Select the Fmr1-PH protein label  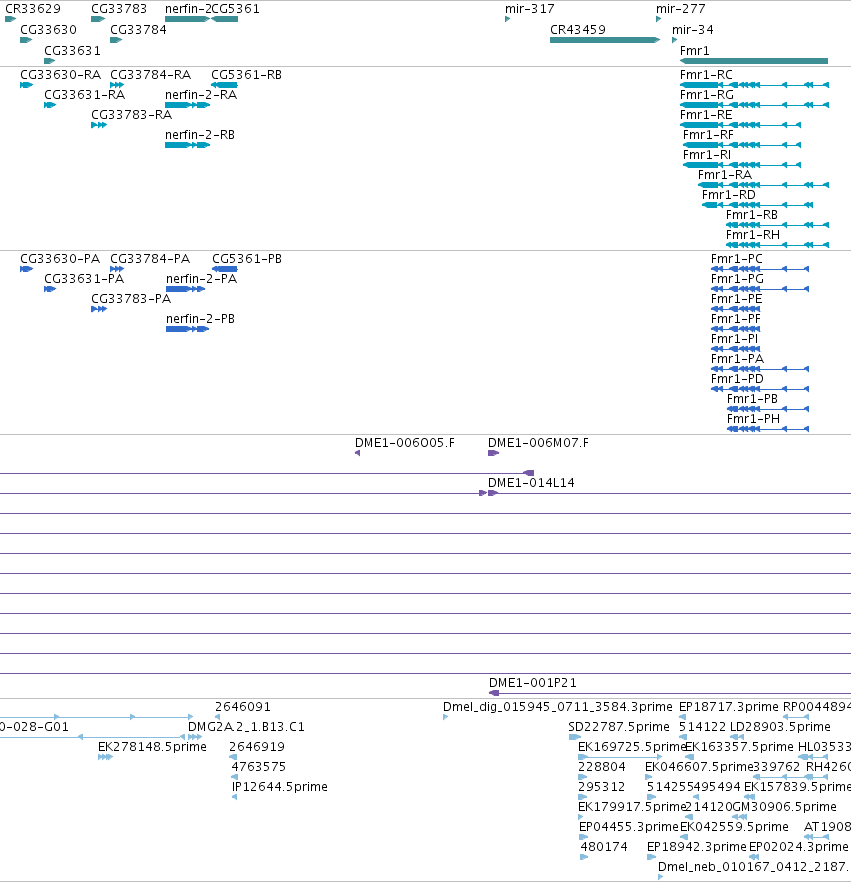(x=754, y=418)
